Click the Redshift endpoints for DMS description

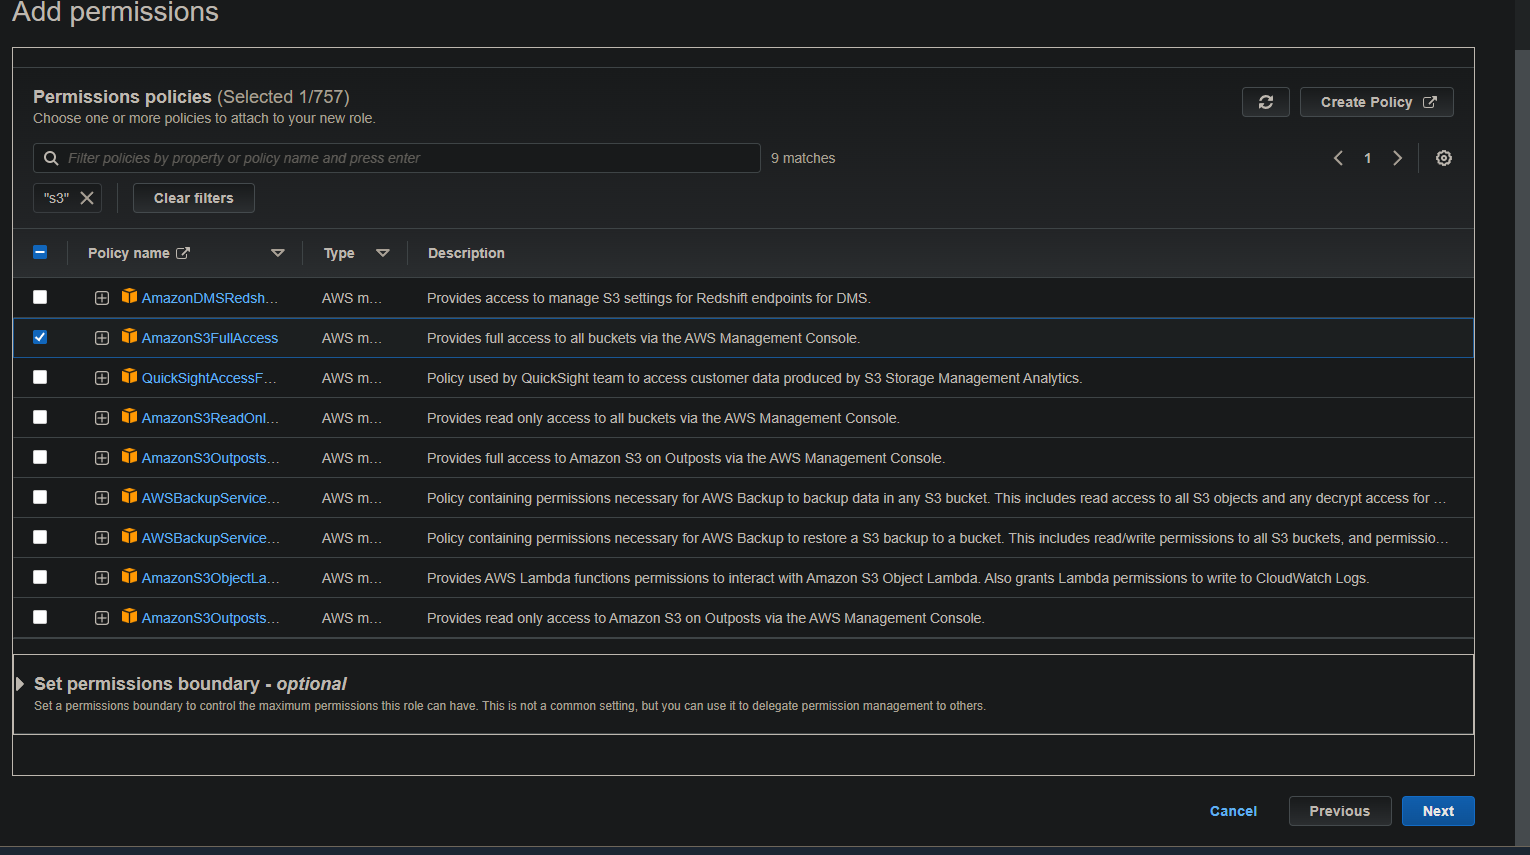pyautogui.click(x=649, y=298)
